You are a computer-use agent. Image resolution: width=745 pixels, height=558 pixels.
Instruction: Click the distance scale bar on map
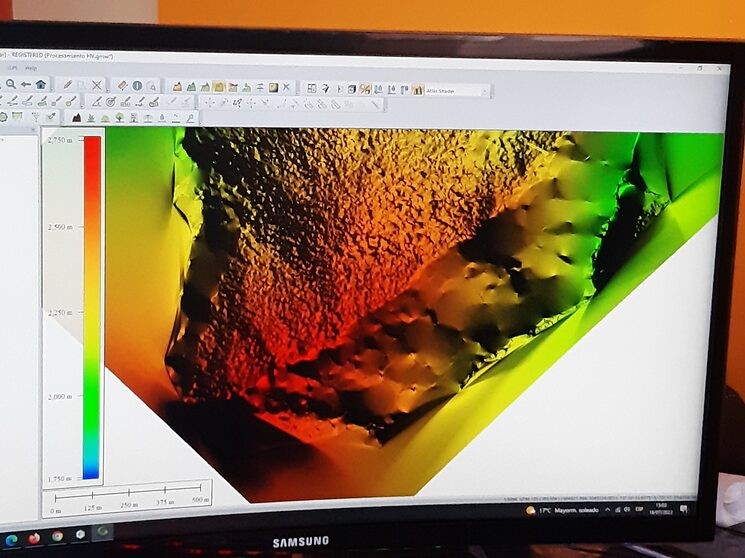(x=130, y=496)
